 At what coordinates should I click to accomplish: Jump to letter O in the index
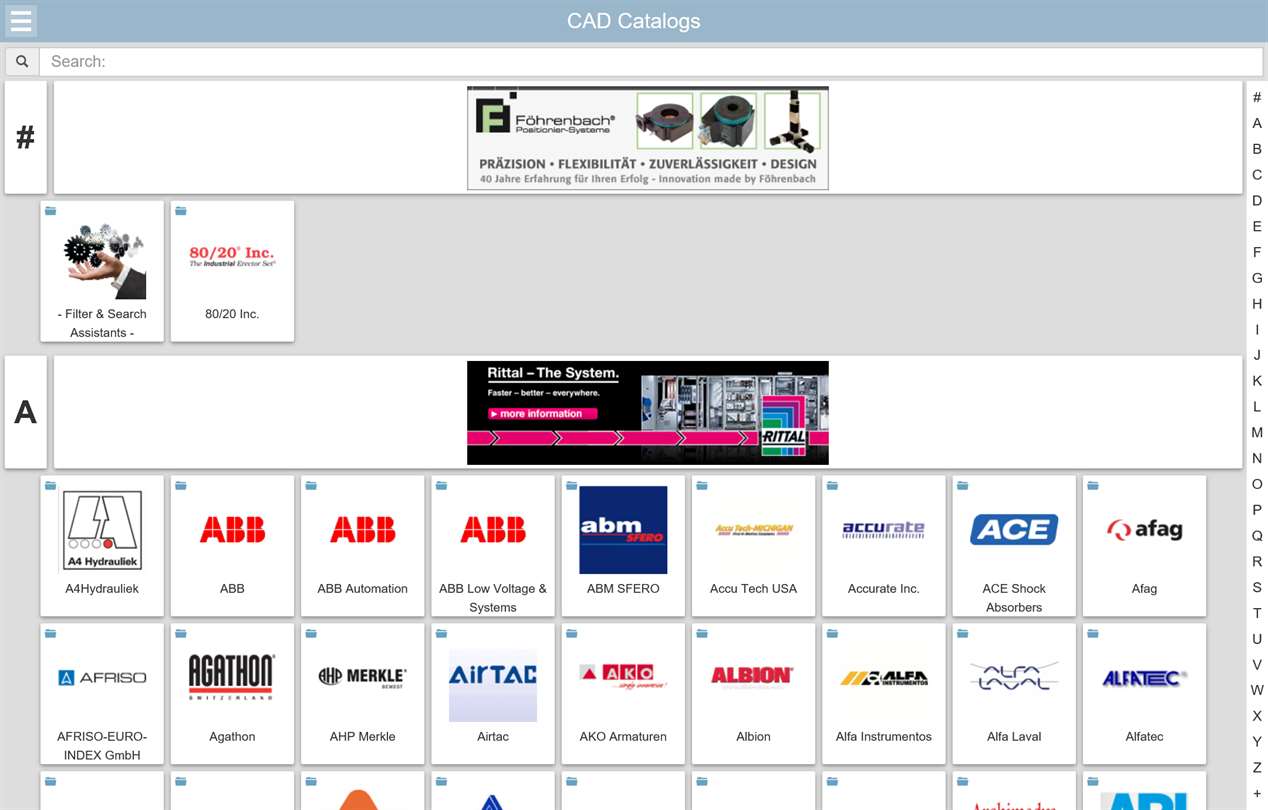coord(1257,484)
